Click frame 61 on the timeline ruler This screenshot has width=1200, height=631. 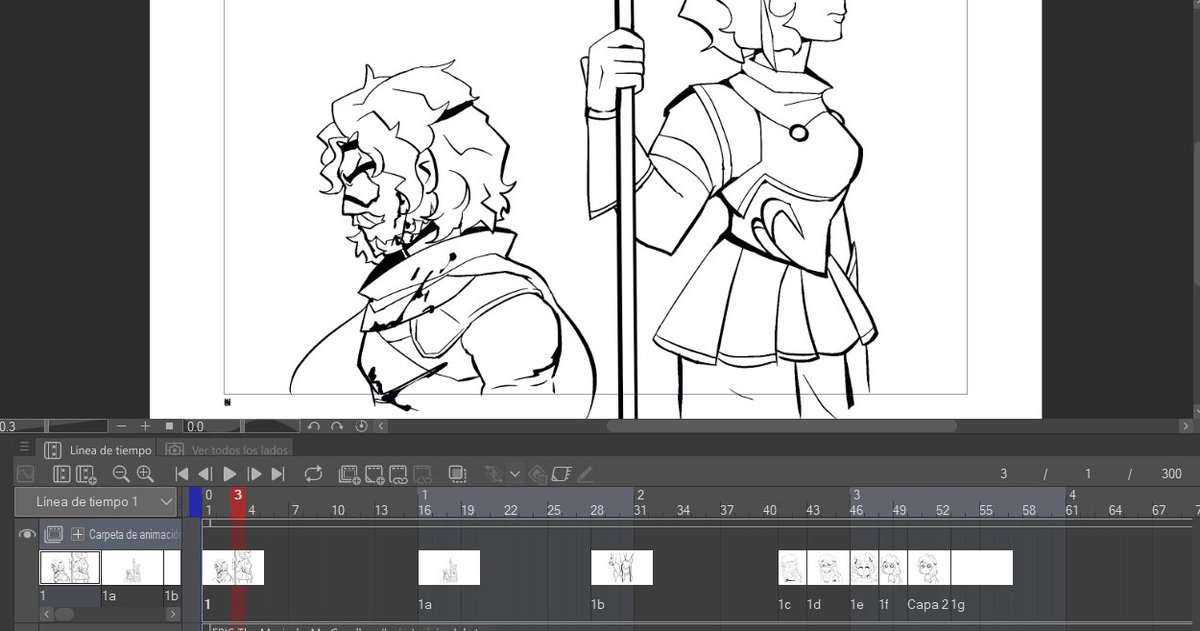tap(1071, 510)
